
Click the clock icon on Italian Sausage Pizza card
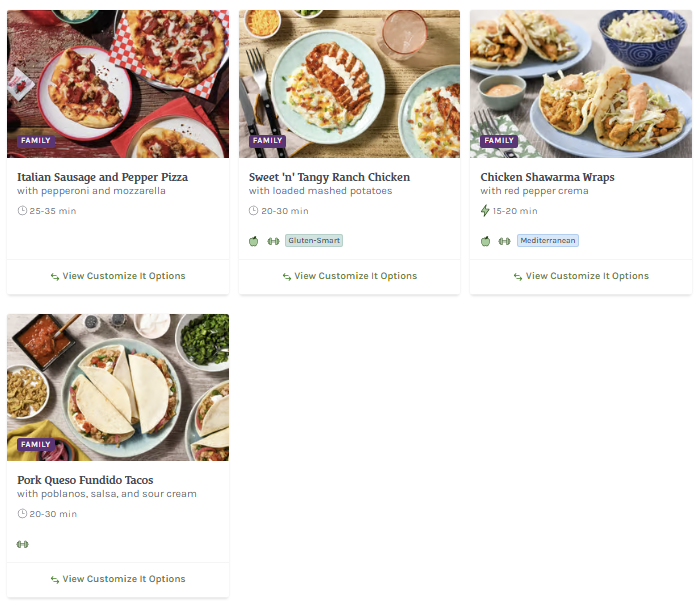point(23,211)
